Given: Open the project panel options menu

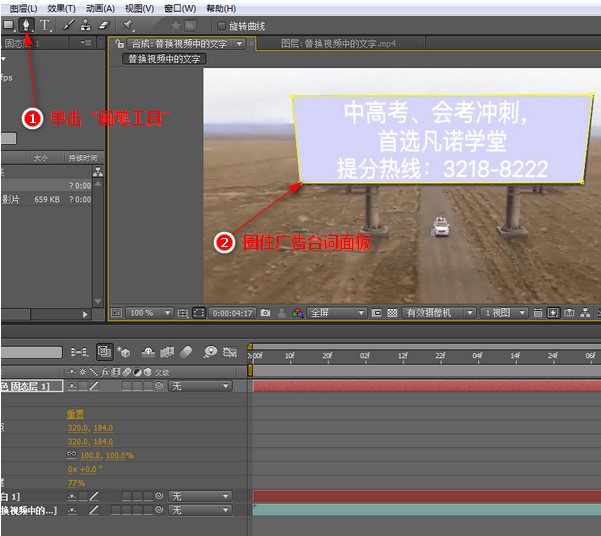Looking at the screenshot, I should tap(86, 42).
